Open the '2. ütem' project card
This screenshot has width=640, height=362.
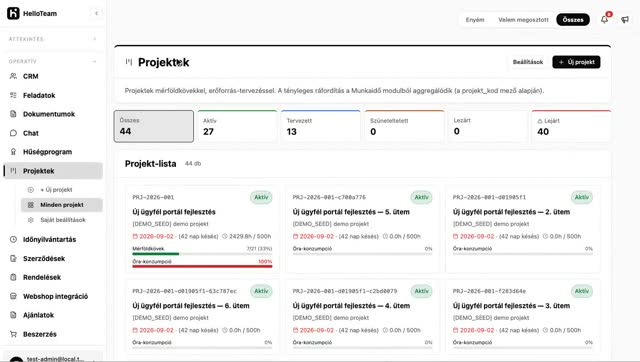click(x=523, y=229)
